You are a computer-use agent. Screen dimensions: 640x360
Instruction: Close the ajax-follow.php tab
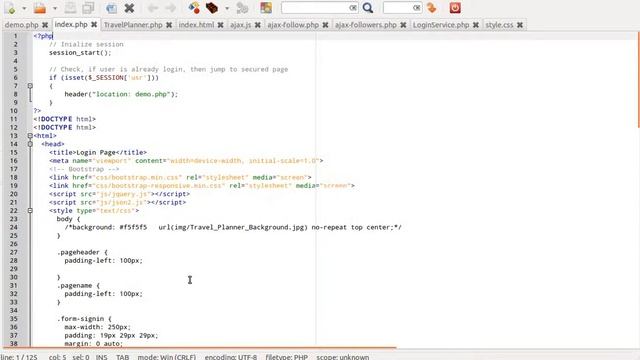(325, 25)
